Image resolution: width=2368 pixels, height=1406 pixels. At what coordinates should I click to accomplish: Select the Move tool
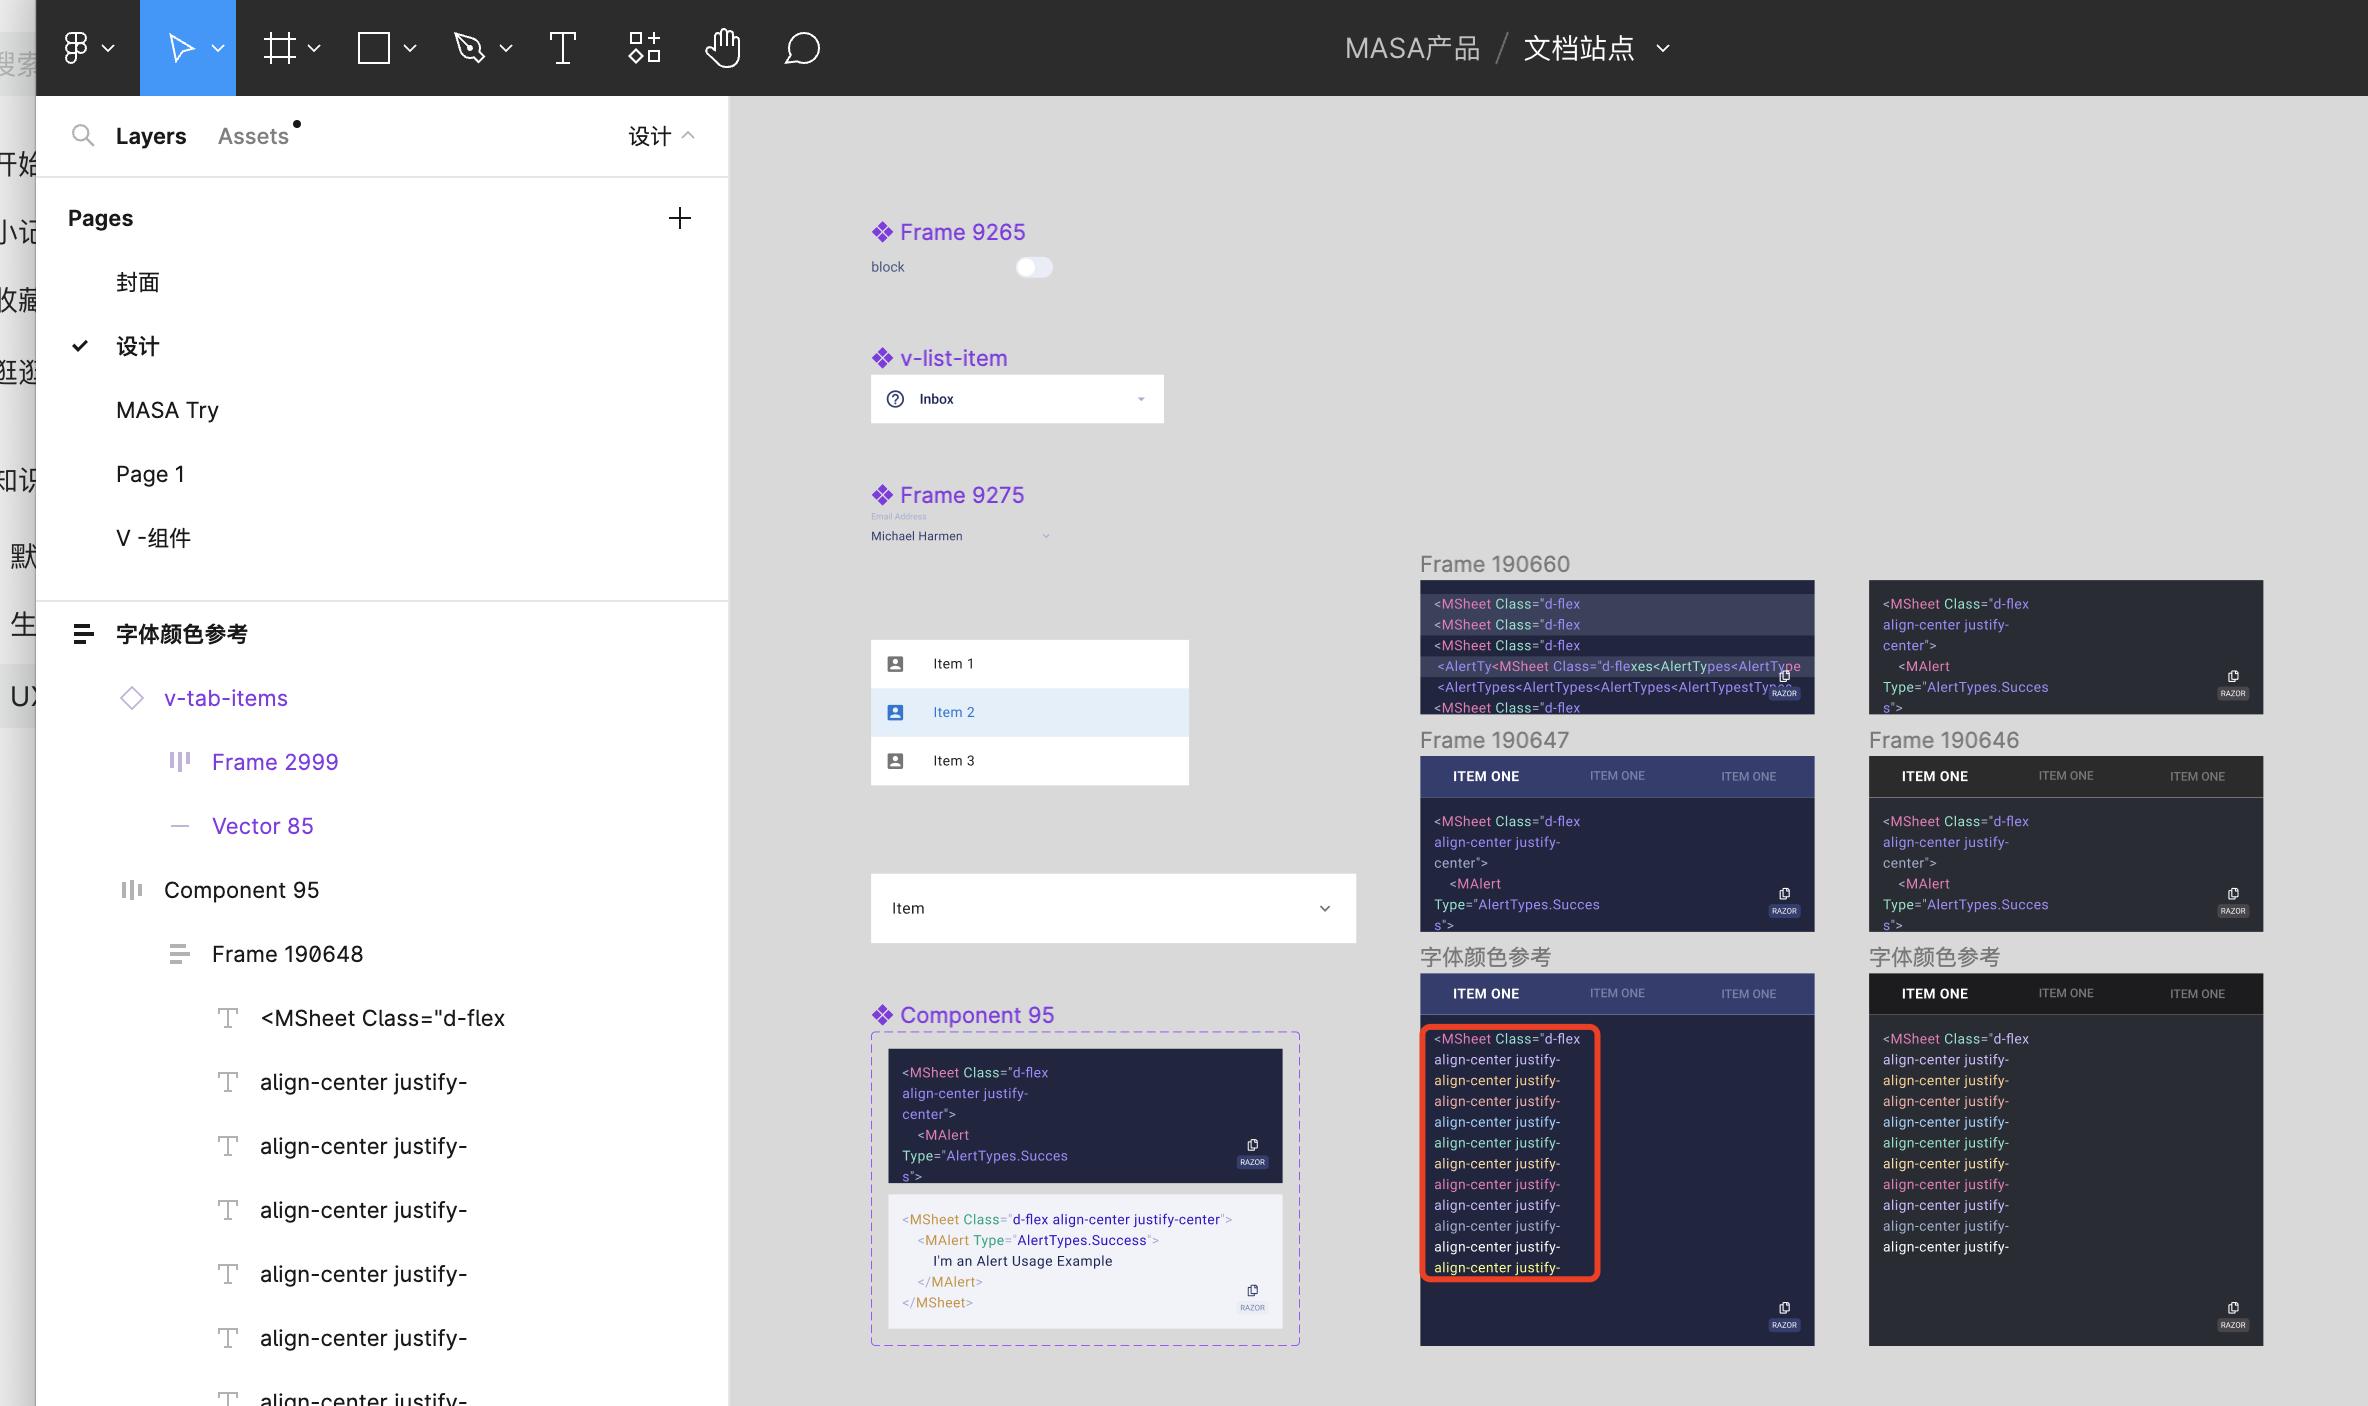click(181, 47)
